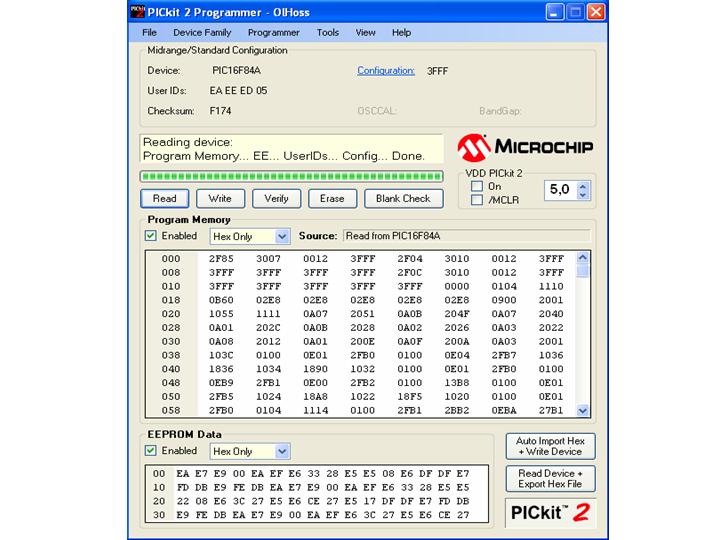The height and width of the screenshot is (540, 720).
Task: Minimize the PICkit 2 Programmer window
Action: coord(555,11)
